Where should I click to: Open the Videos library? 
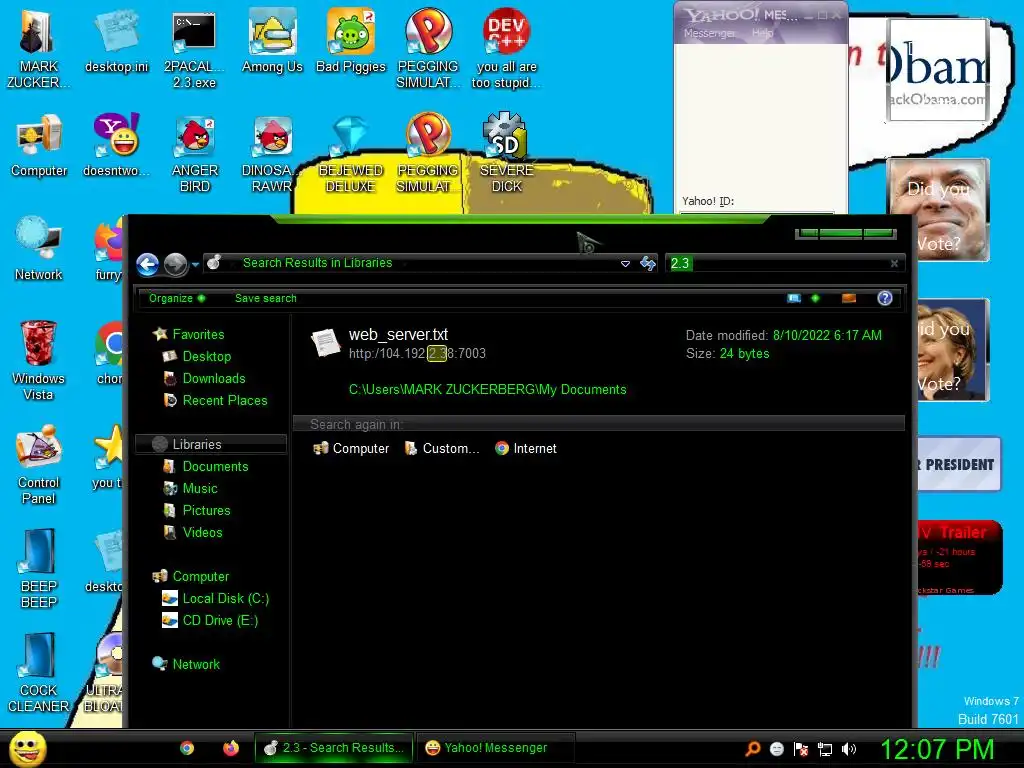pos(193,533)
